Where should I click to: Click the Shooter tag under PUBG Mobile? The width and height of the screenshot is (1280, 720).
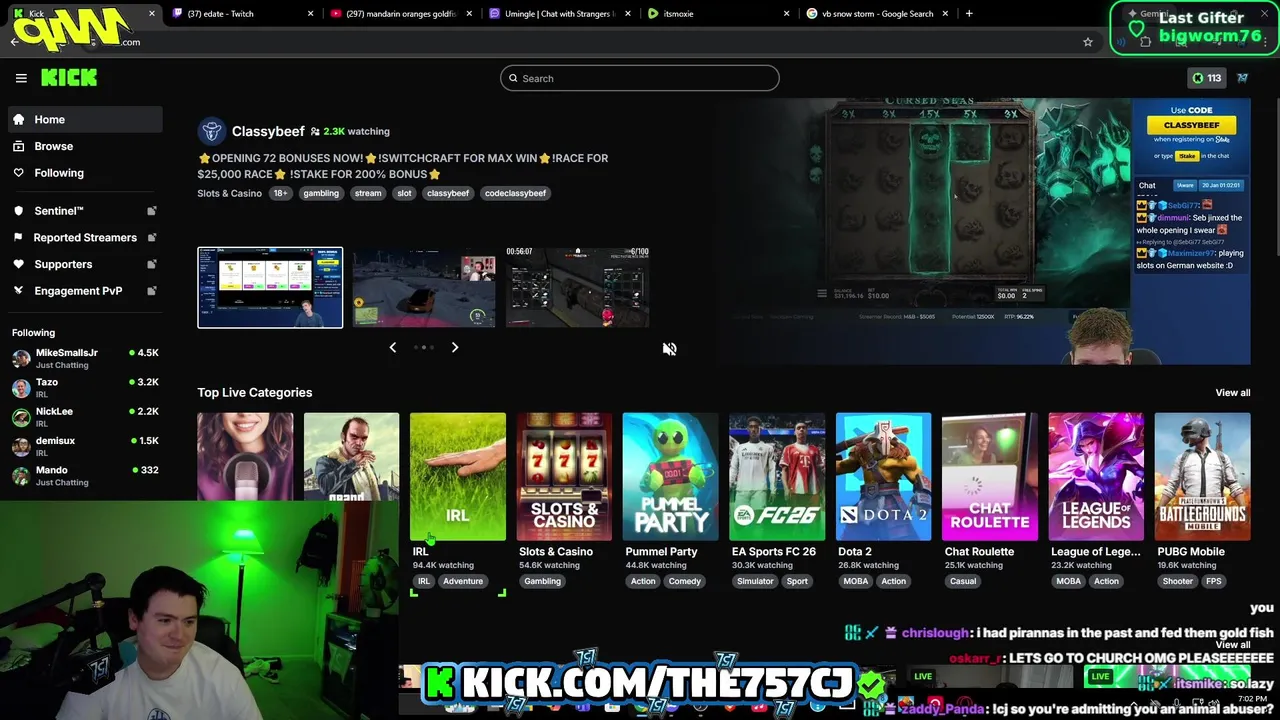click(x=1178, y=581)
